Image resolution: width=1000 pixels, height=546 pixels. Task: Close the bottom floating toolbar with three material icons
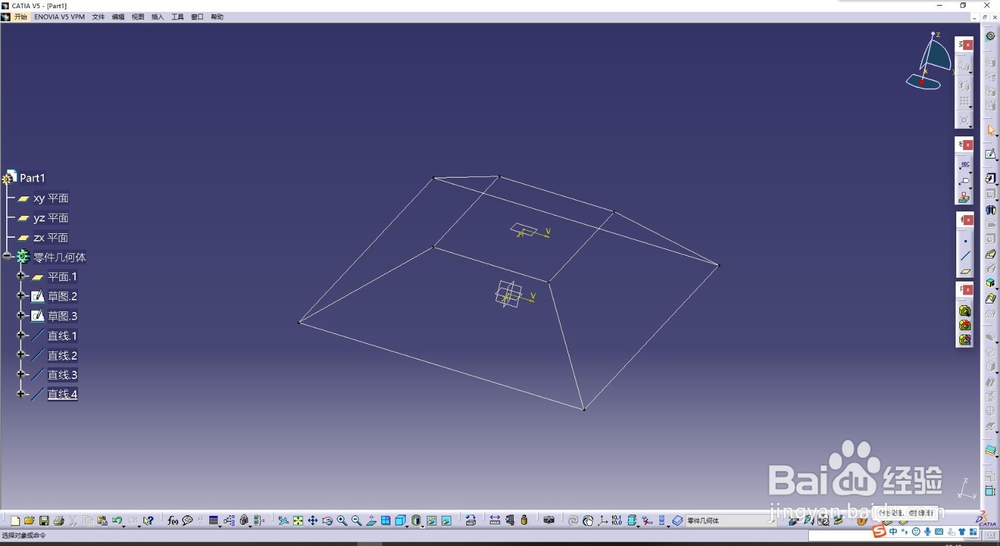968,290
